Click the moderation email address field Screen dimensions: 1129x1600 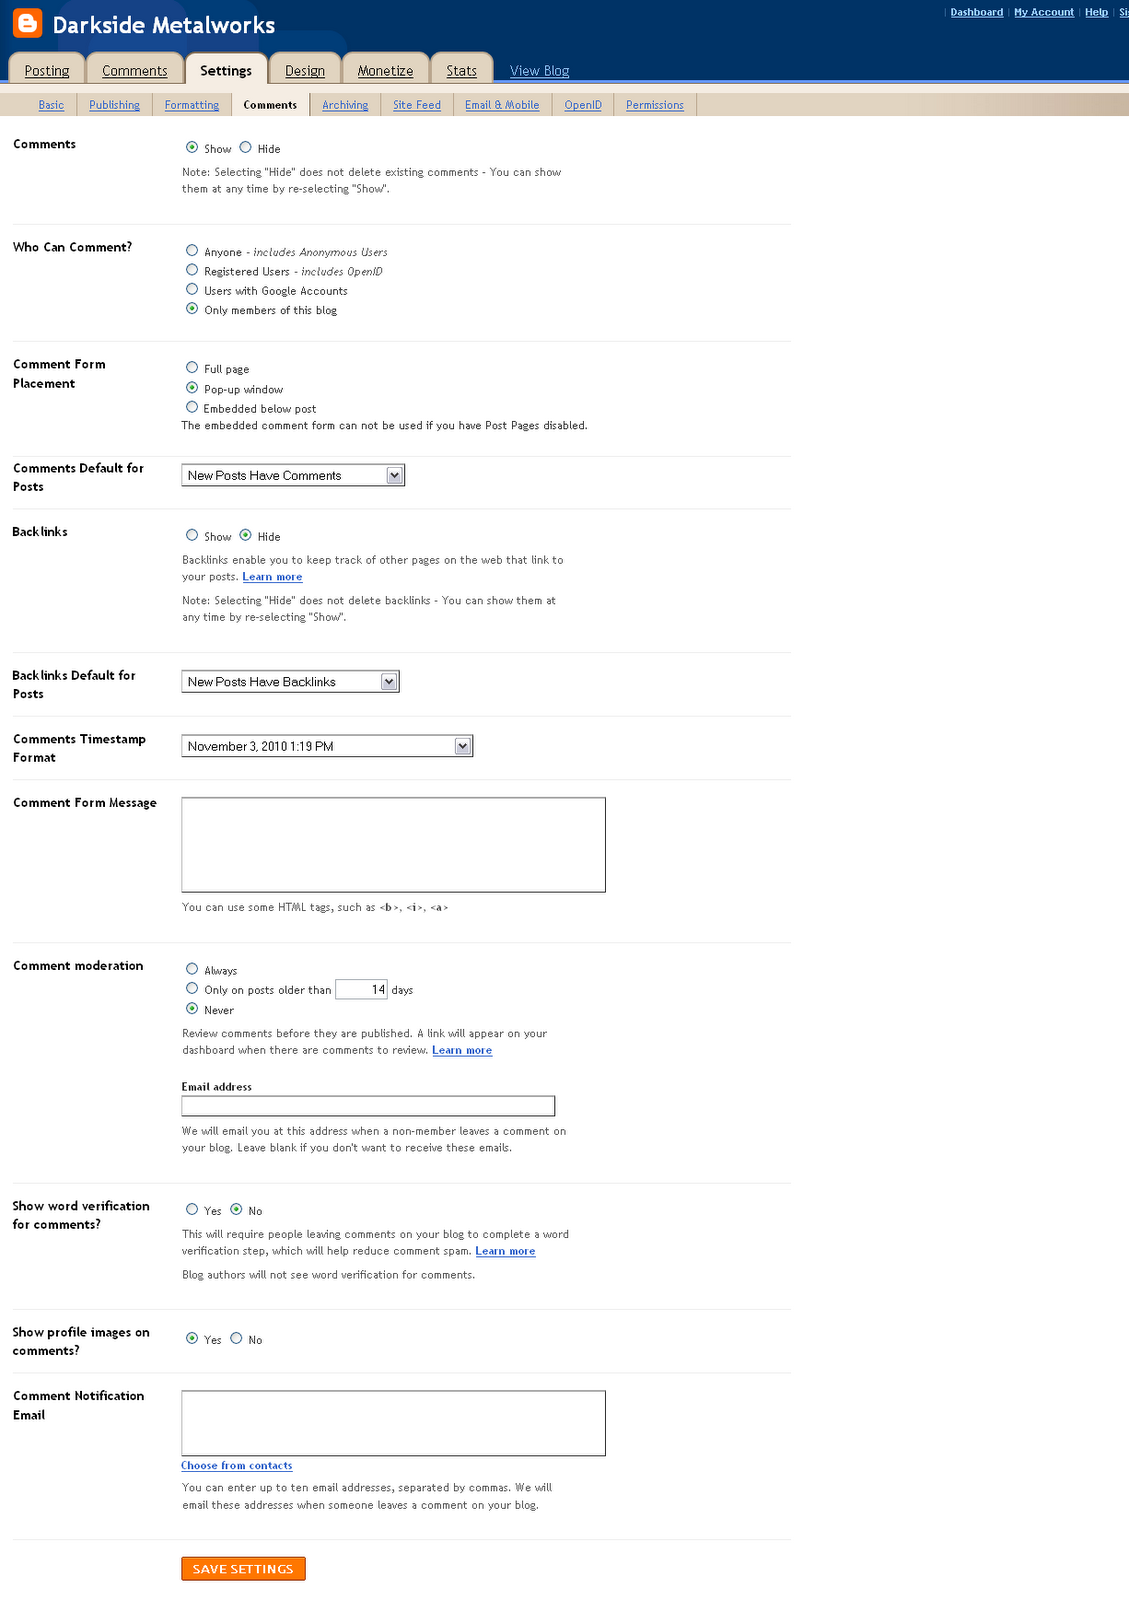368,1105
